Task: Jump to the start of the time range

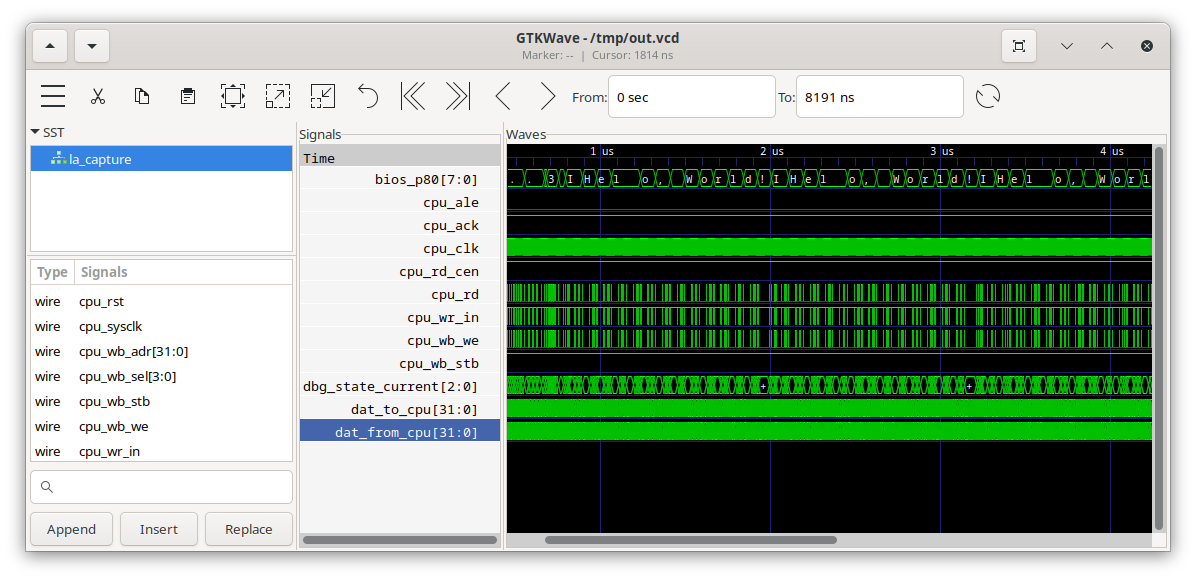Action: point(413,96)
